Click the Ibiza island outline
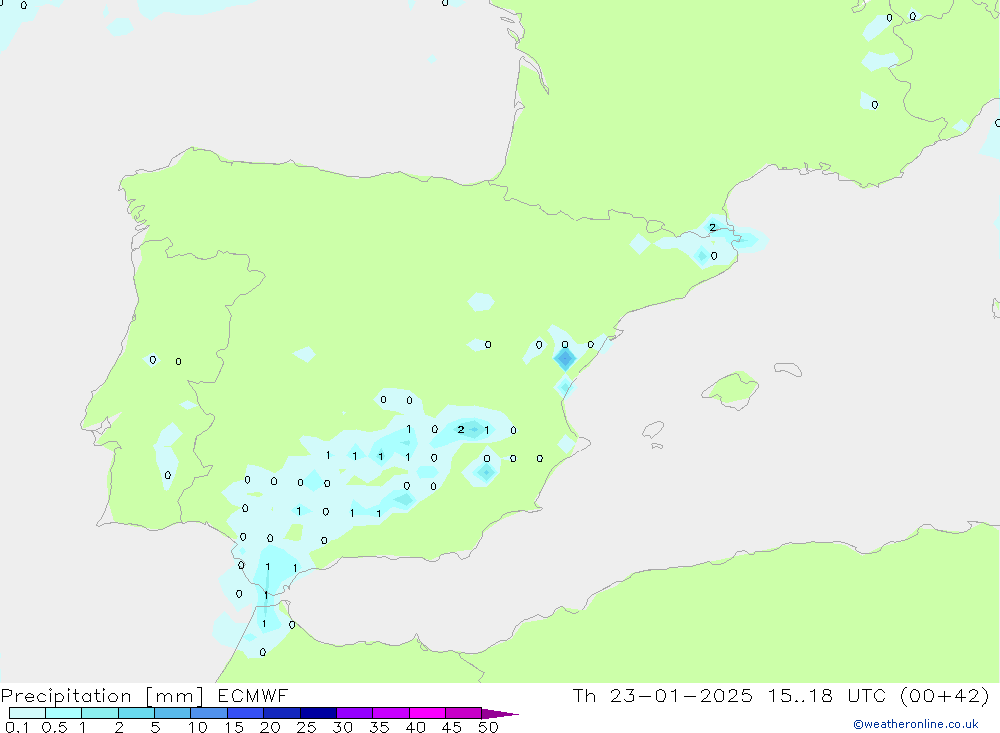Image resolution: width=1000 pixels, height=733 pixels. click(x=652, y=430)
